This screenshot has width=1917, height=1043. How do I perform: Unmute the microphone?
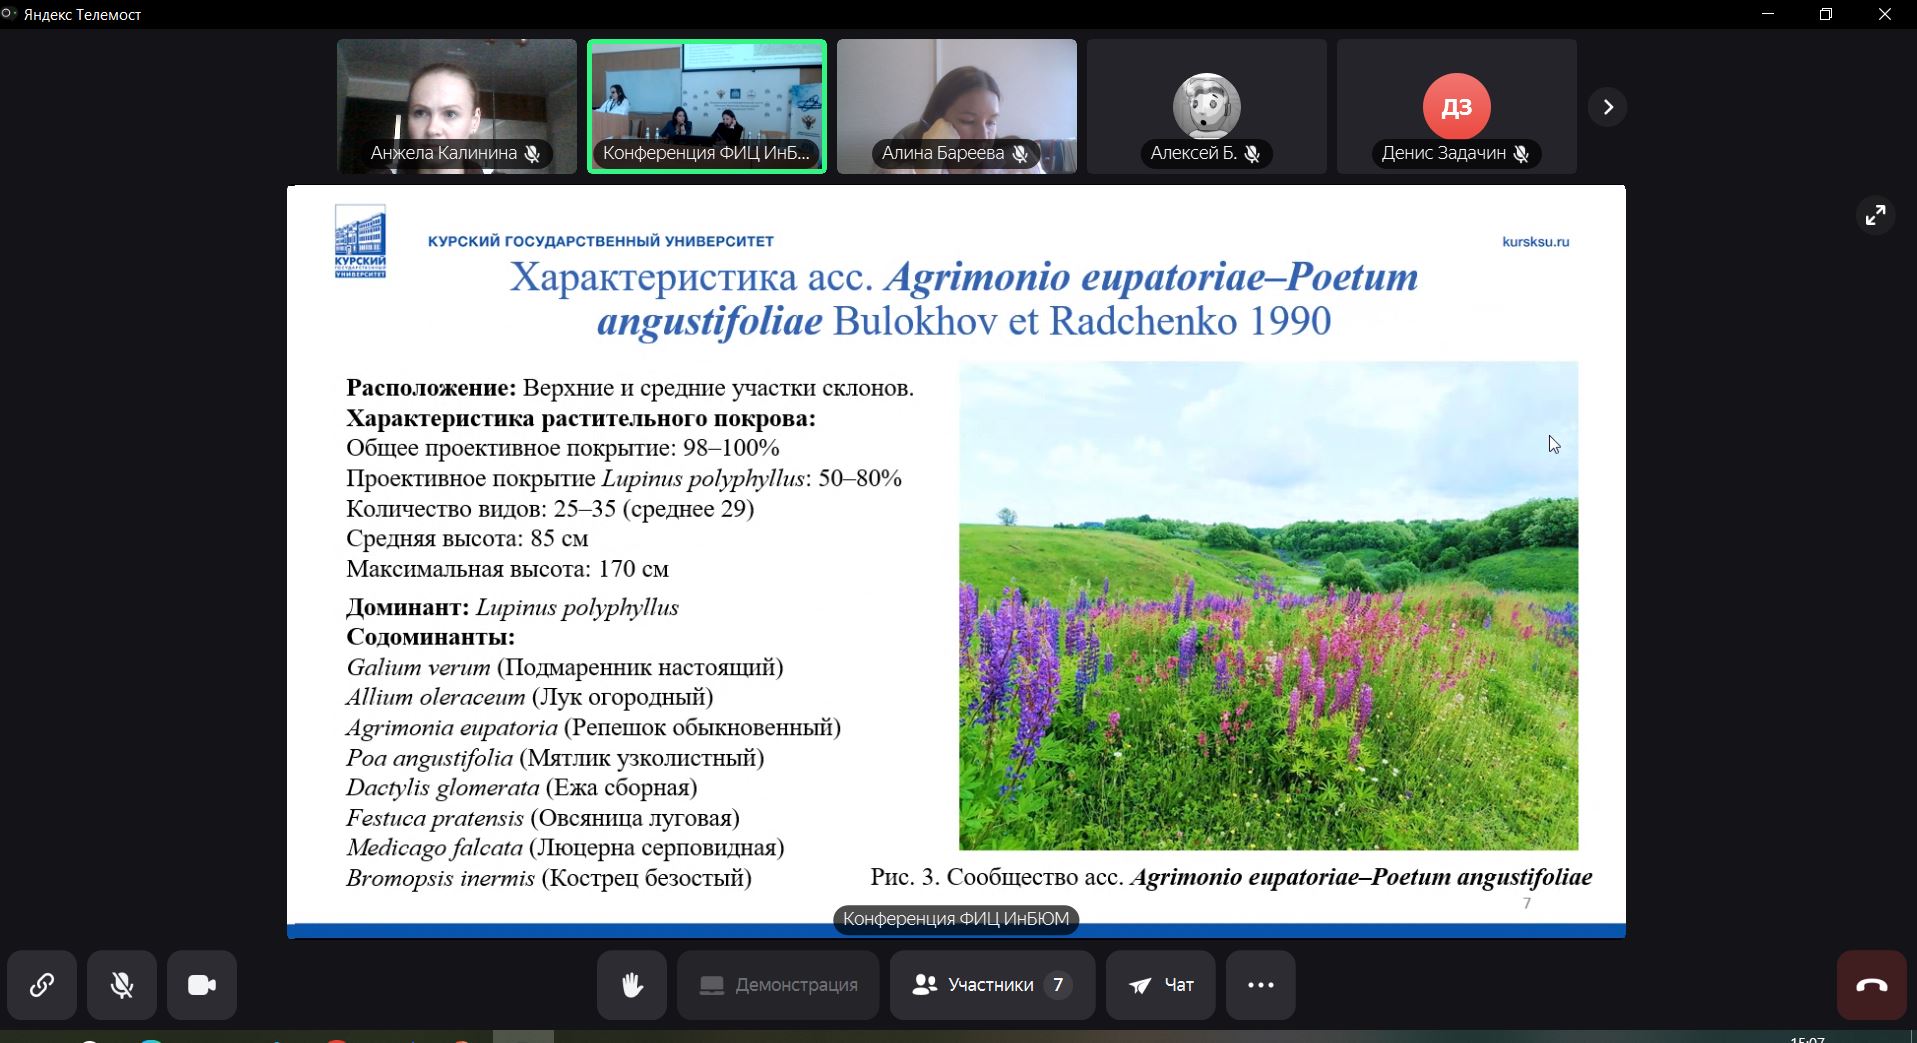pyautogui.click(x=122, y=985)
